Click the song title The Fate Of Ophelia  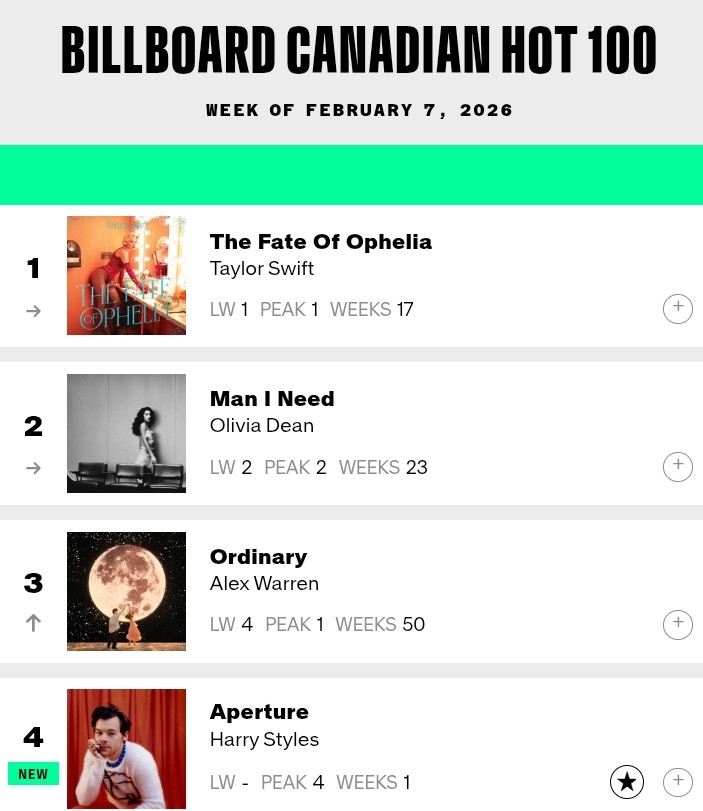321,242
